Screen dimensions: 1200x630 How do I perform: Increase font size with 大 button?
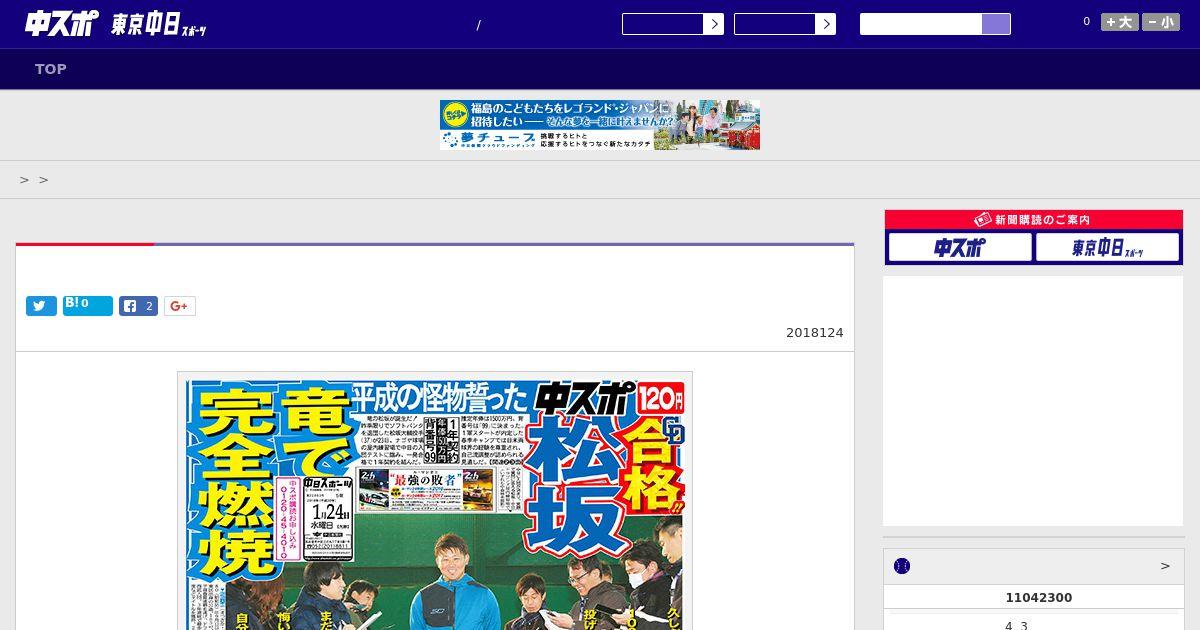(x=1120, y=22)
